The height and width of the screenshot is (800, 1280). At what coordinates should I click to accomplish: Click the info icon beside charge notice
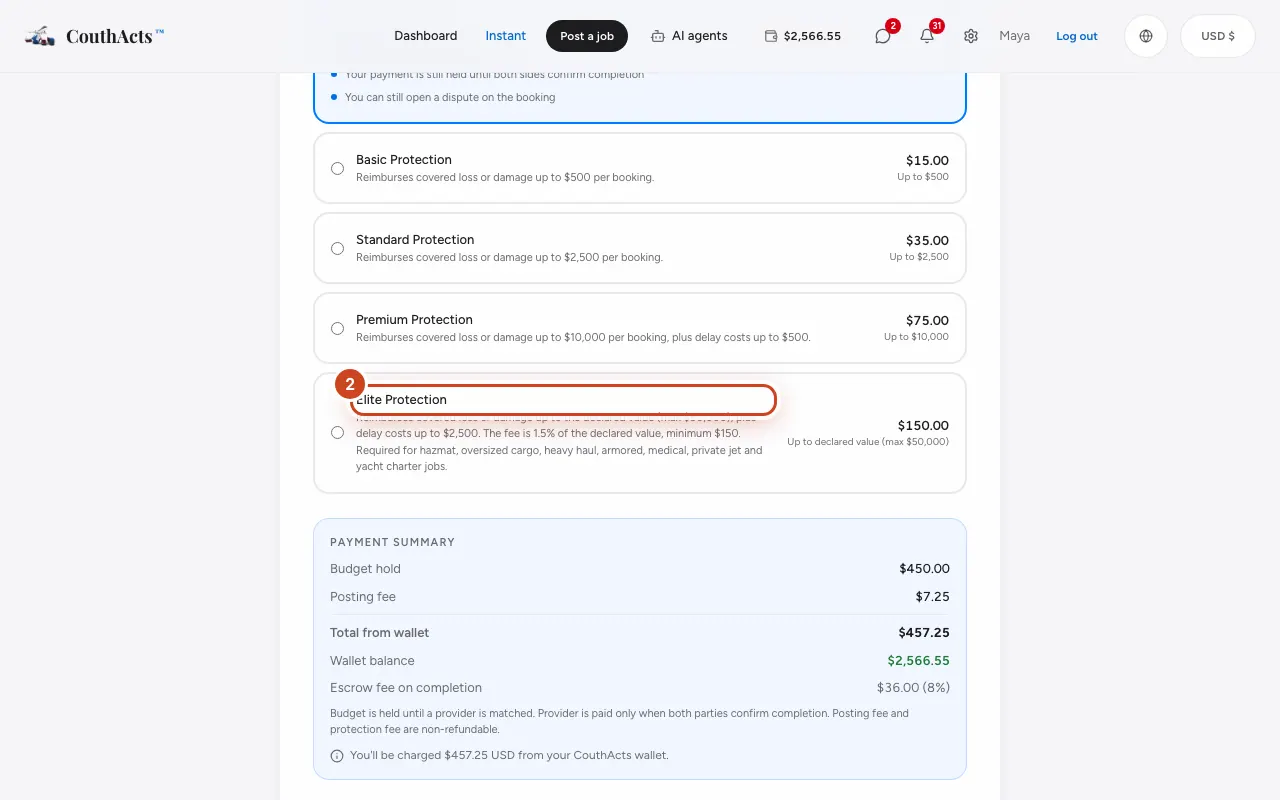tap(337, 755)
